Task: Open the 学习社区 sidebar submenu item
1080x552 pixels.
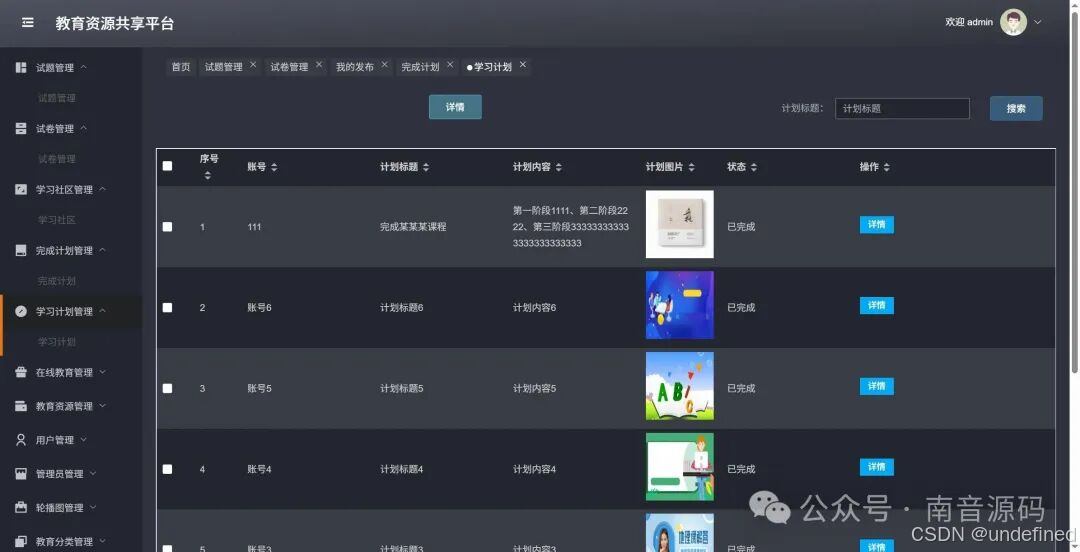Action: click(x=56, y=220)
